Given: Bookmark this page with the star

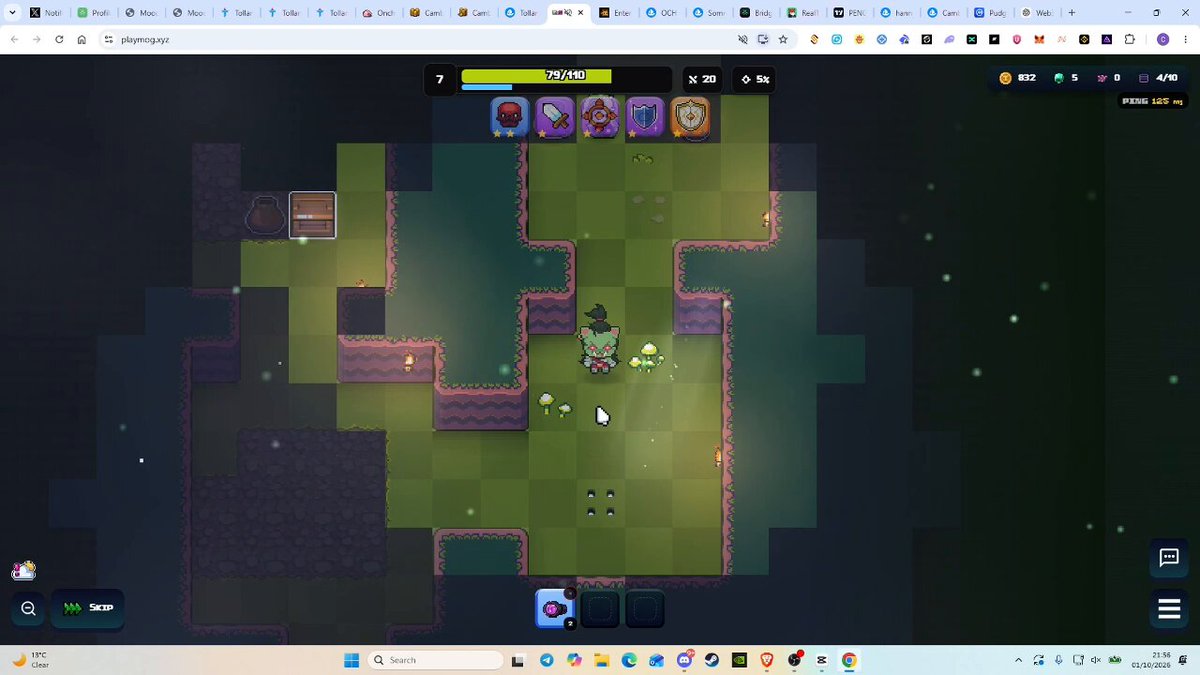Looking at the screenshot, I should [783, 39].
